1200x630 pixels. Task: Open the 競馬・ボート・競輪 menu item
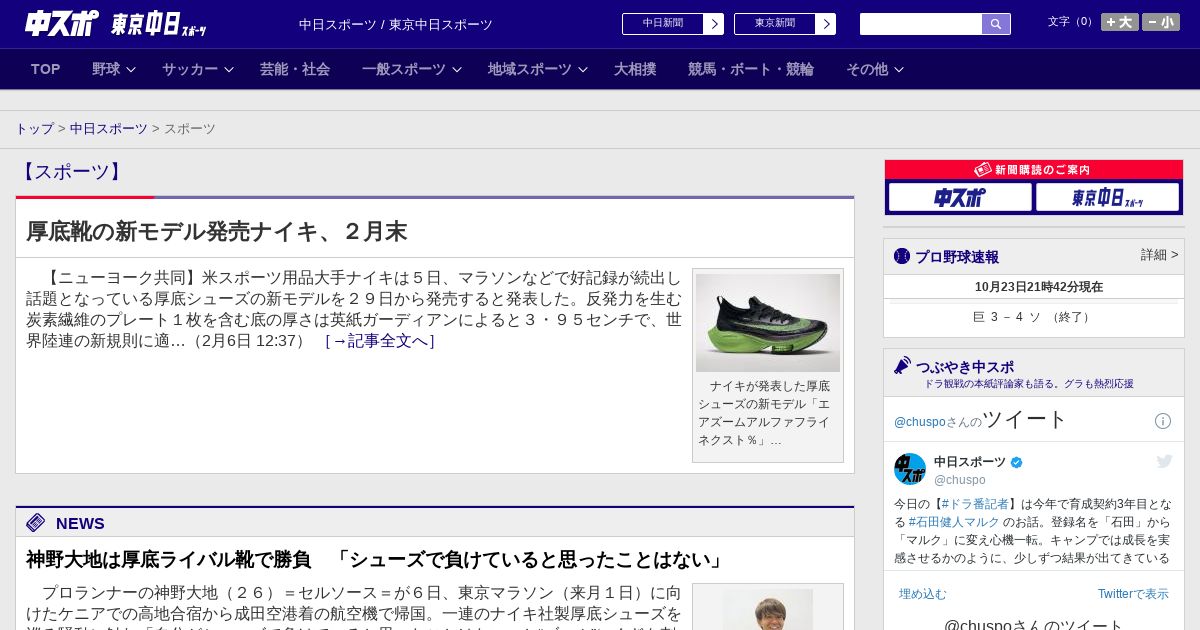click(x=751, y=69)
